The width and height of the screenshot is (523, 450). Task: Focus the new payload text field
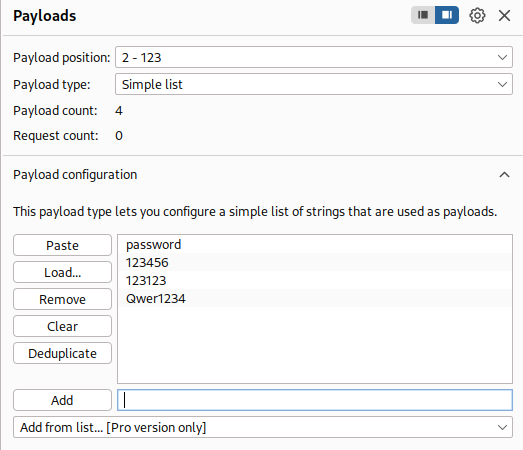tap(315, 400)
